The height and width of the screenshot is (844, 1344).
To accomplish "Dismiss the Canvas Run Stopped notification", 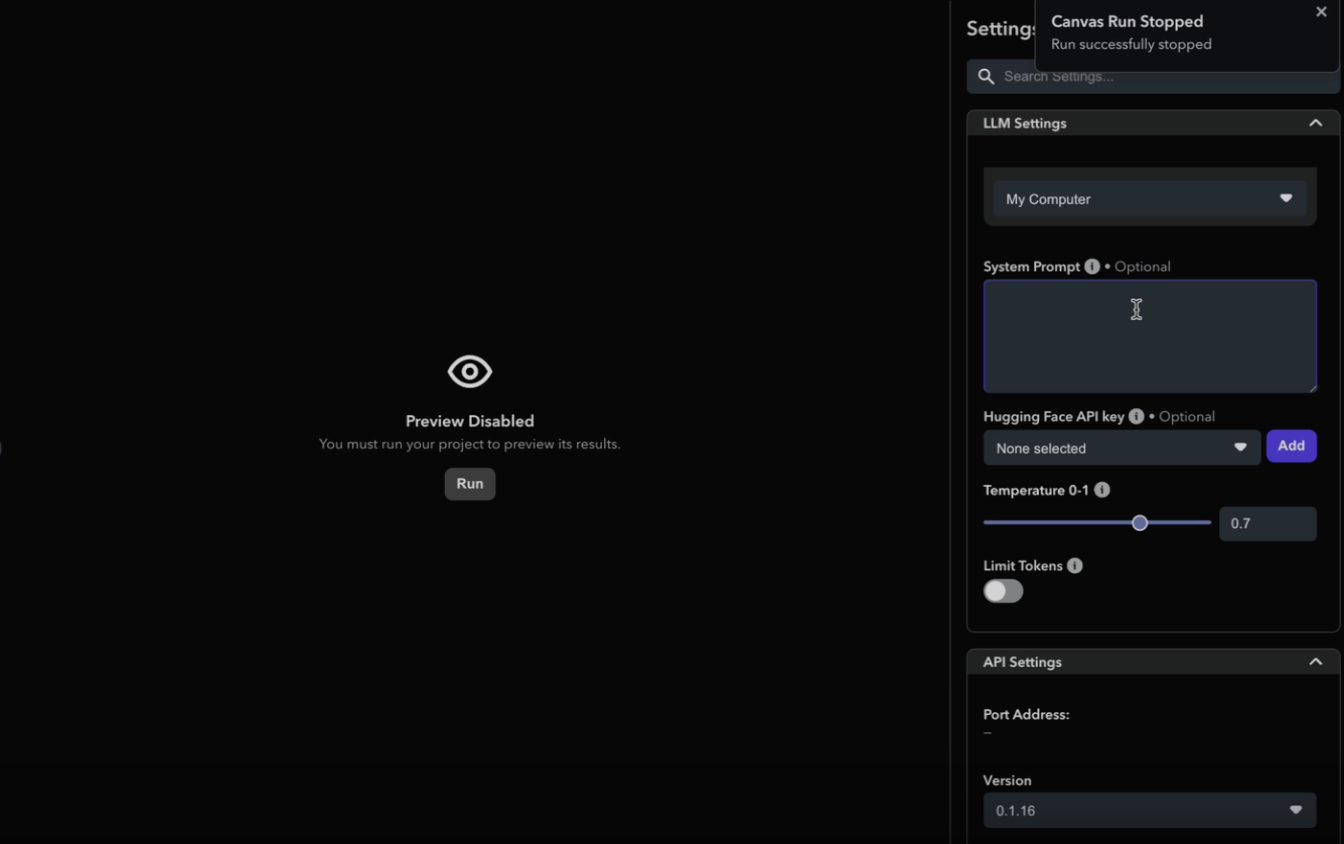I will [x=1321, y=12].
